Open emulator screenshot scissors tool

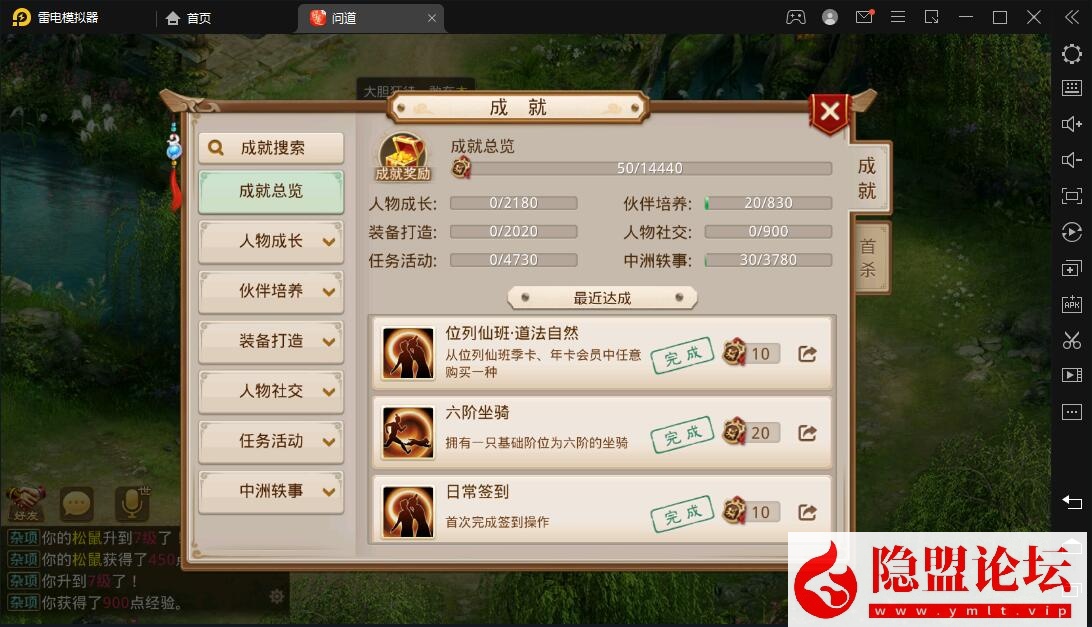click(x=1071, y=340)
